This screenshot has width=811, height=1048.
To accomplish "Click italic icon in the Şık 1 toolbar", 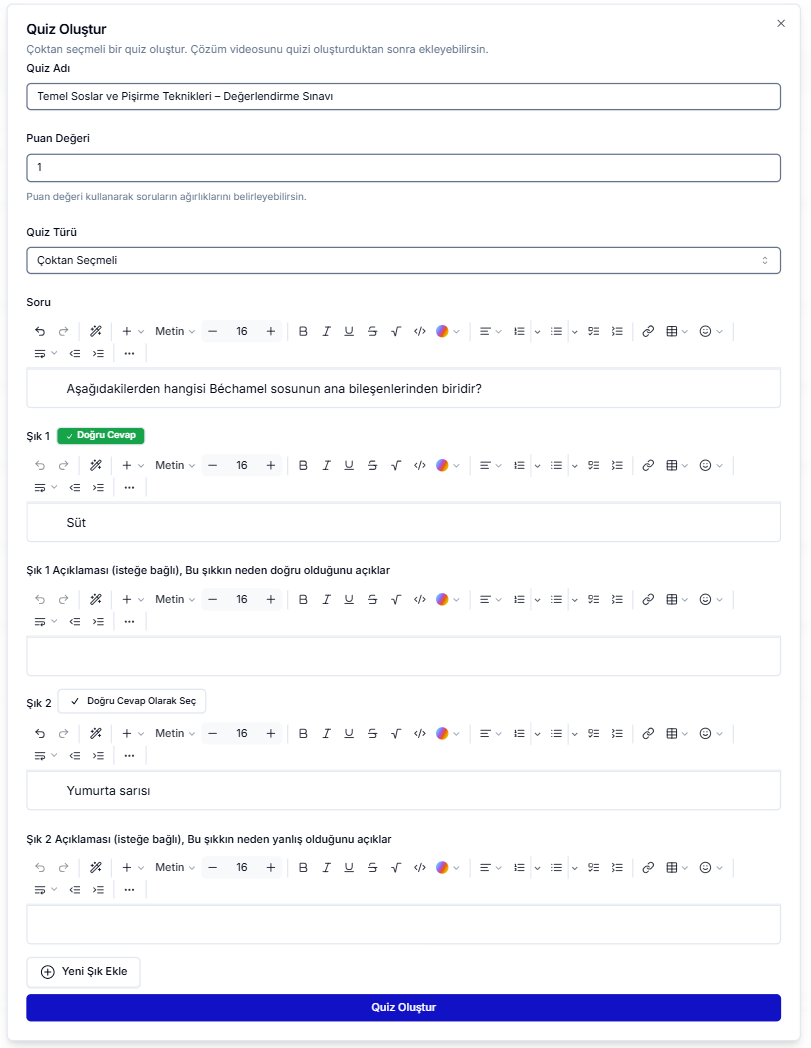I will 326,465.
